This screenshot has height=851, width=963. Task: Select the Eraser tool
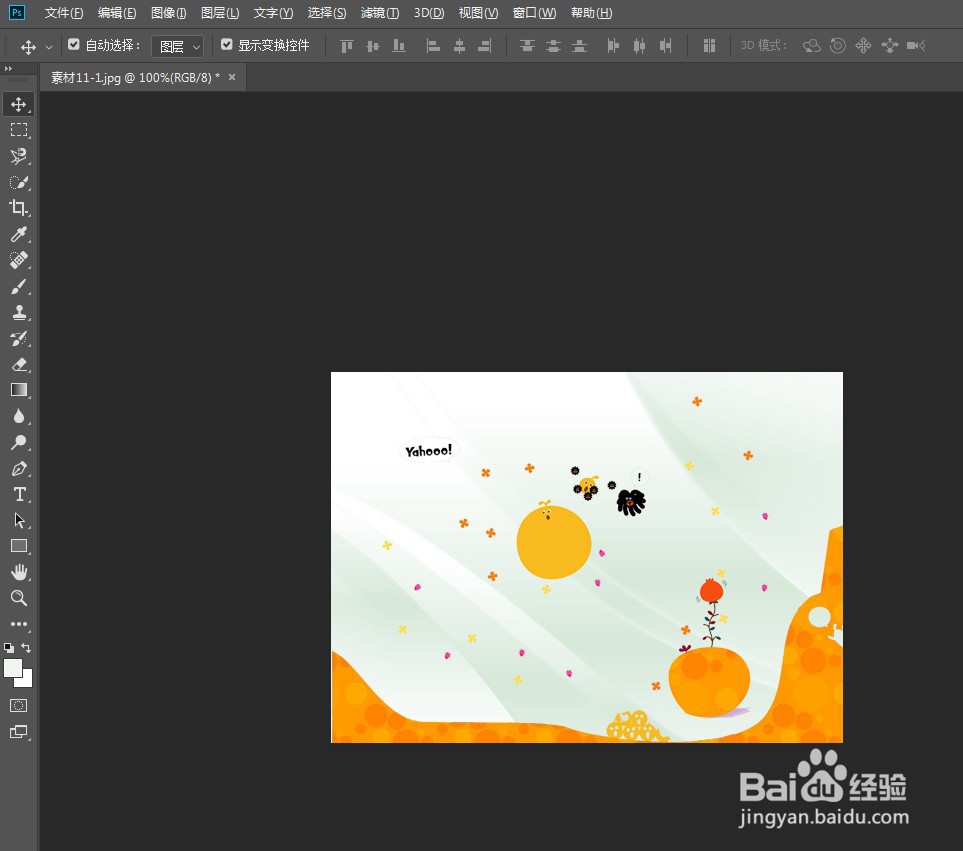(18, 365)
